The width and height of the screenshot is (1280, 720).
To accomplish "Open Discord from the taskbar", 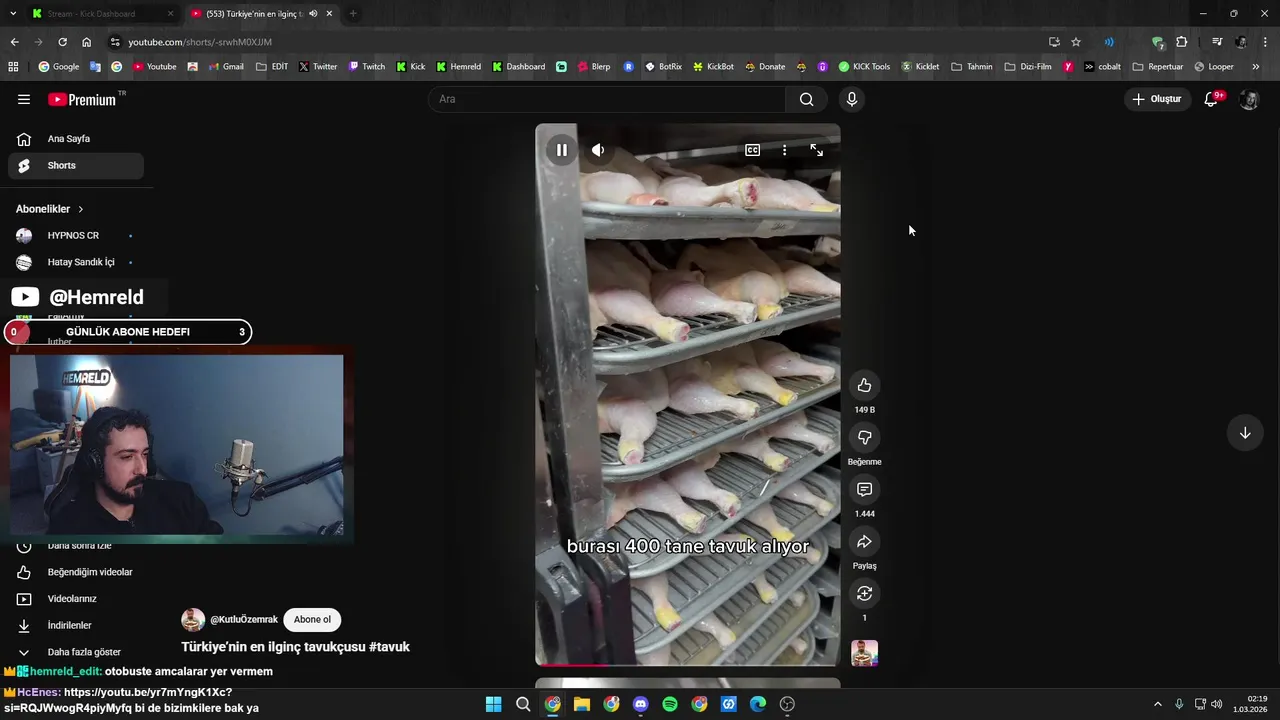I will 640,704.
